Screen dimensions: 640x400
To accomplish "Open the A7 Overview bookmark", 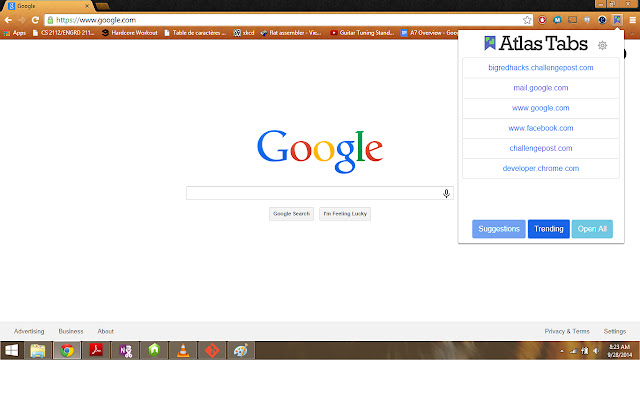I will coord(429,33).
